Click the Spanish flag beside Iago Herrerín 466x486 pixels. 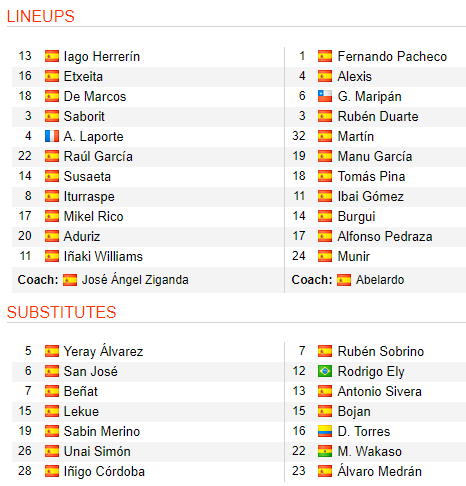52,56
